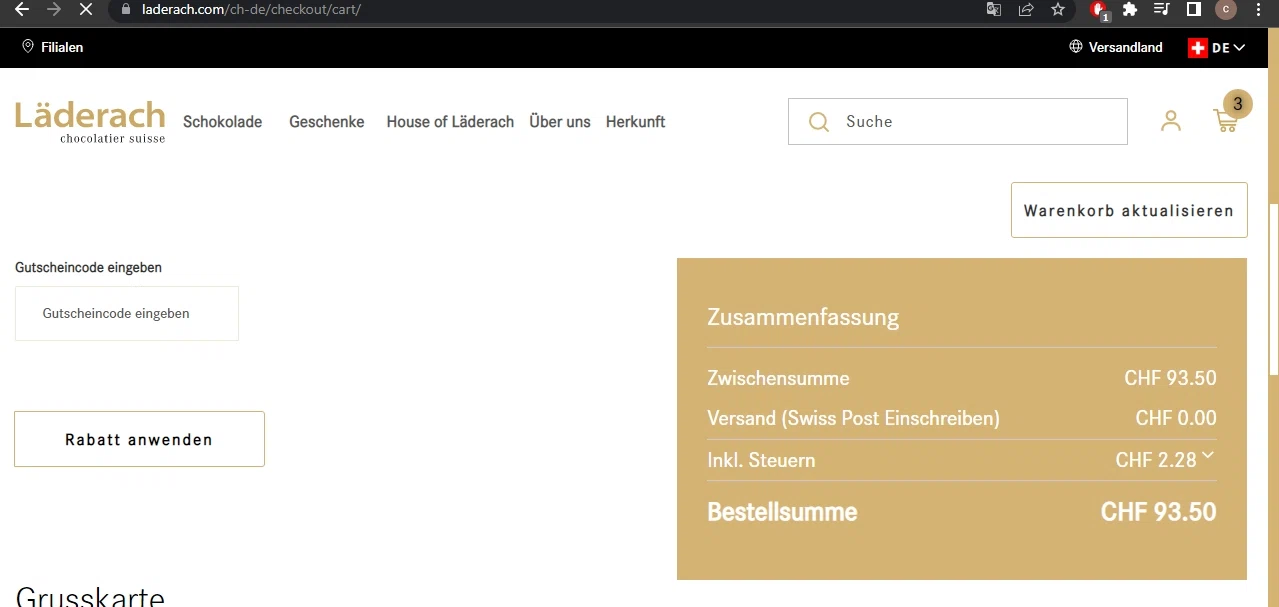Click the share page icon
The width and height of the screenshot is (1279, 607).
pyautogui.click(x=1026, y=10)
